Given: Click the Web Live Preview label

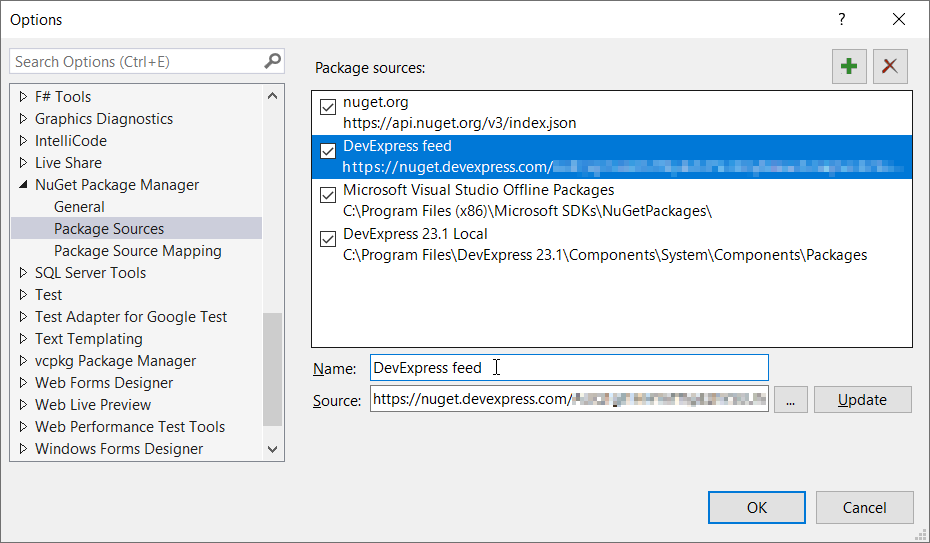Looking at the screenshot, I should point(93,404).
